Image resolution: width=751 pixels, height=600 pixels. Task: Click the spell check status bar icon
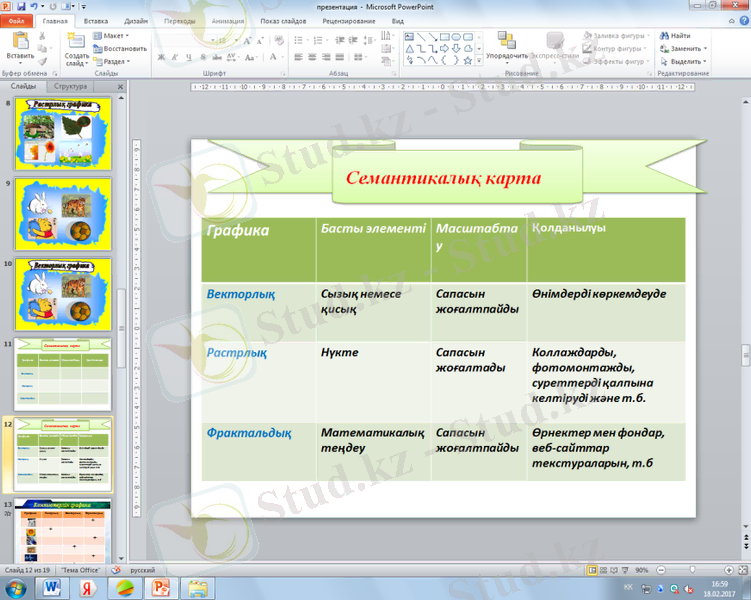coord(114,569)
